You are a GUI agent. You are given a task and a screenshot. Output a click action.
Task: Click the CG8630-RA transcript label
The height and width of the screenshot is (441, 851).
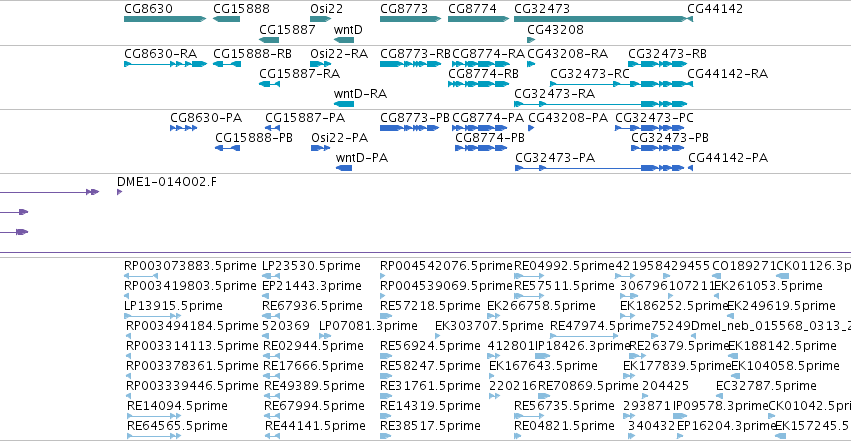point(160,54)
